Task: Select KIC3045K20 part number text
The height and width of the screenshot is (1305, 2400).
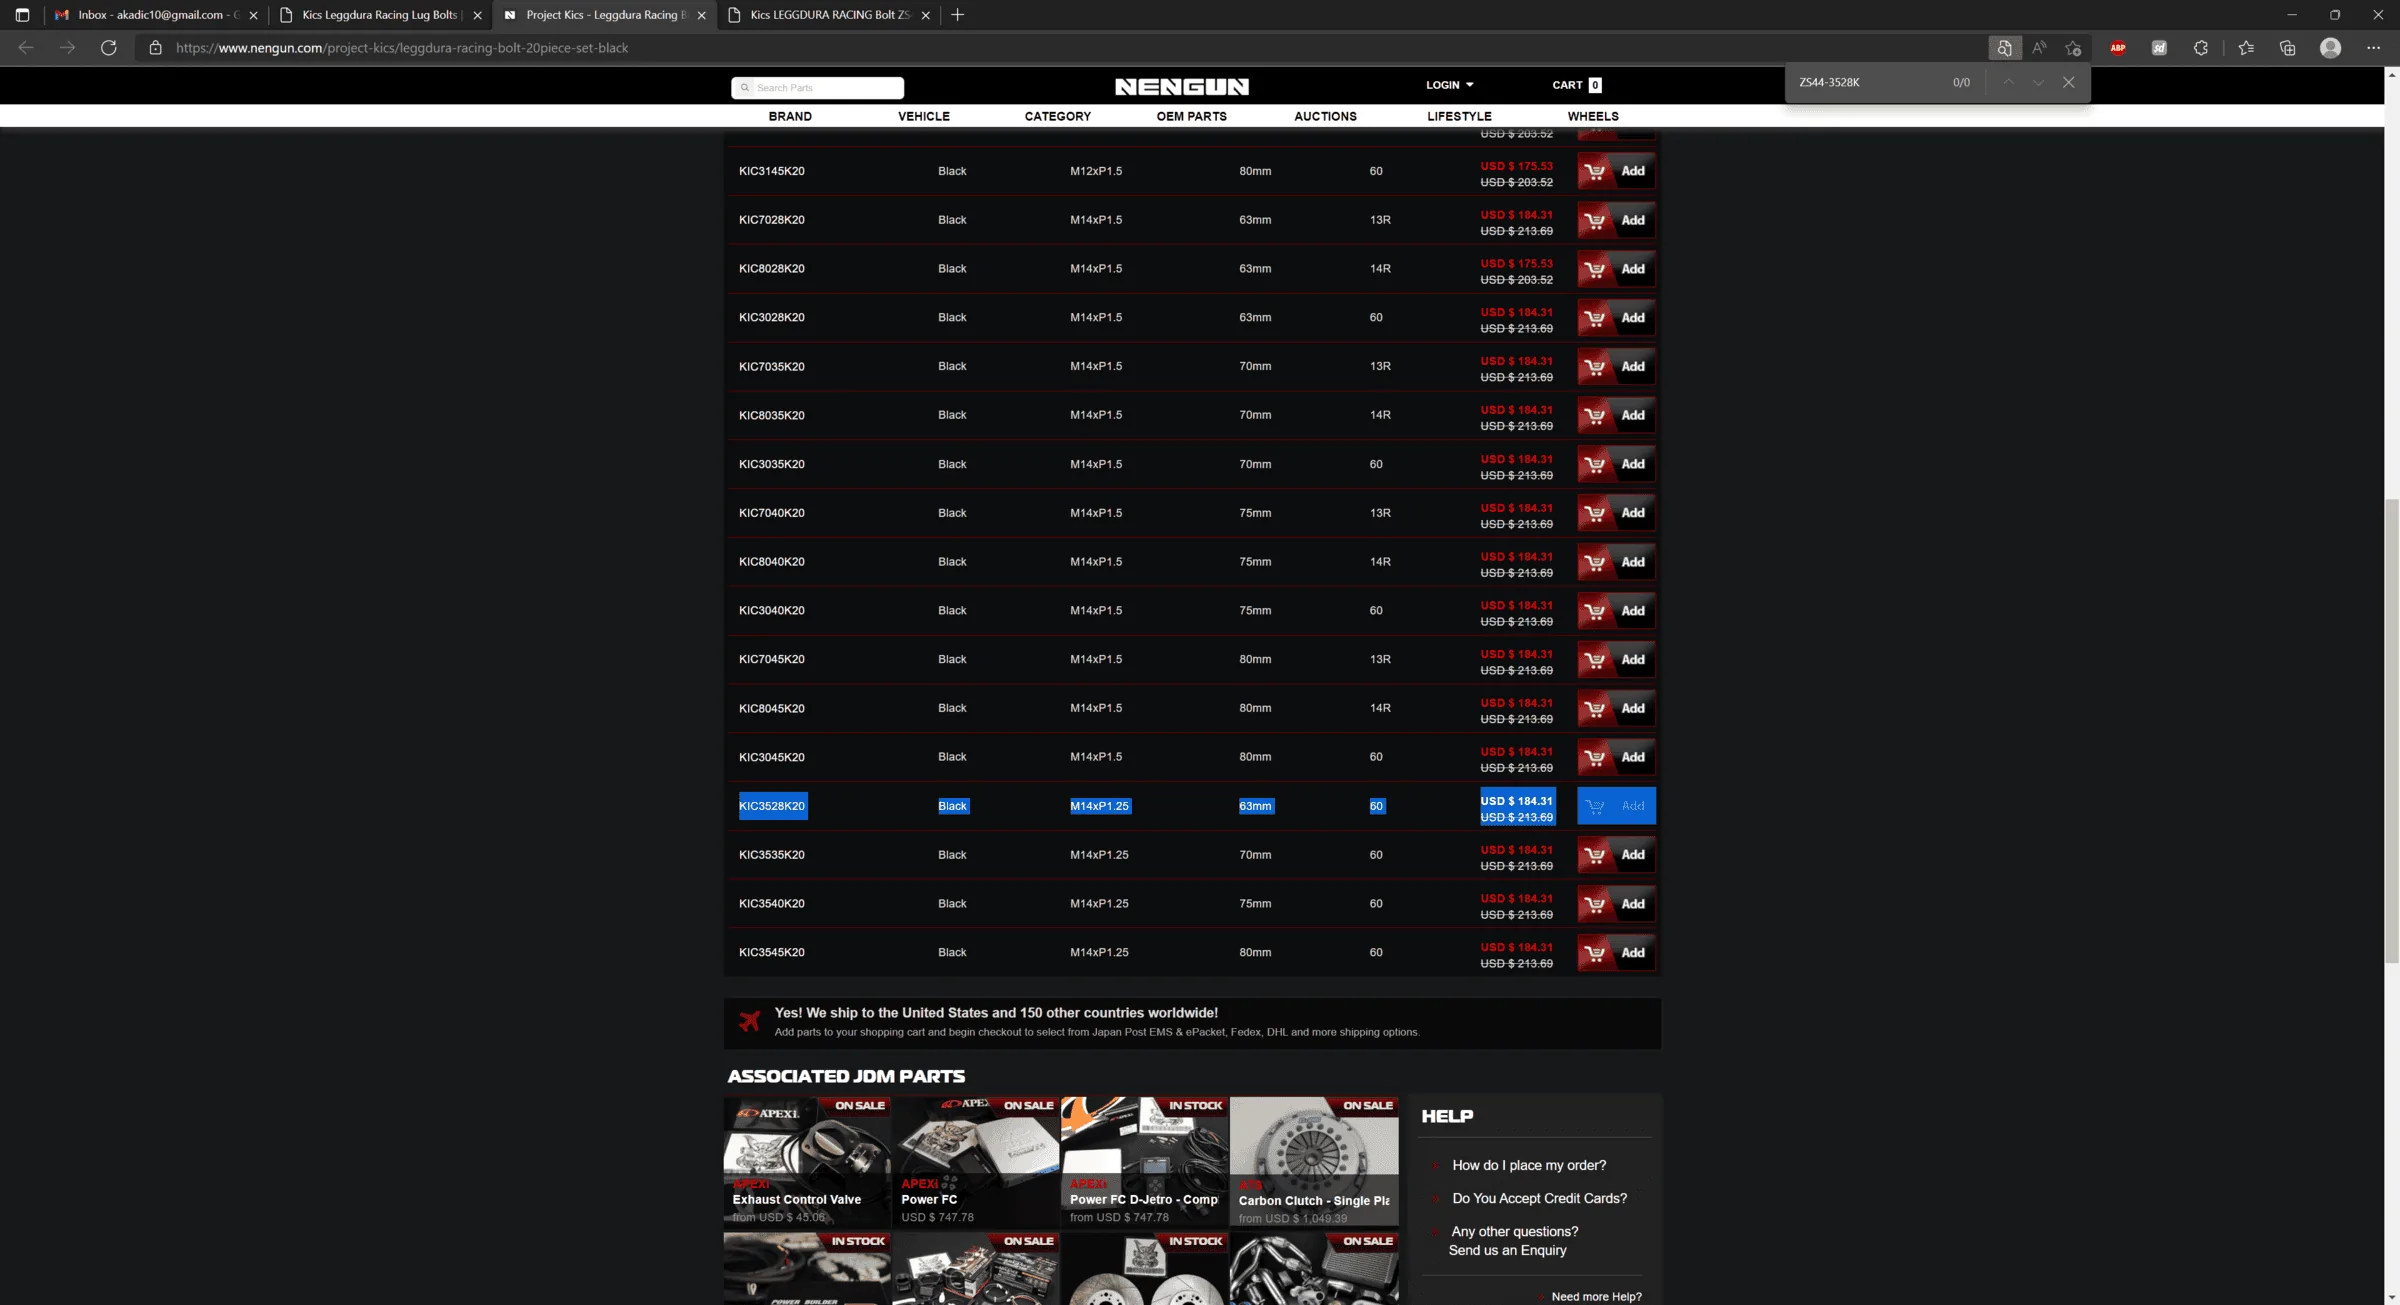Action: (771, 757)
